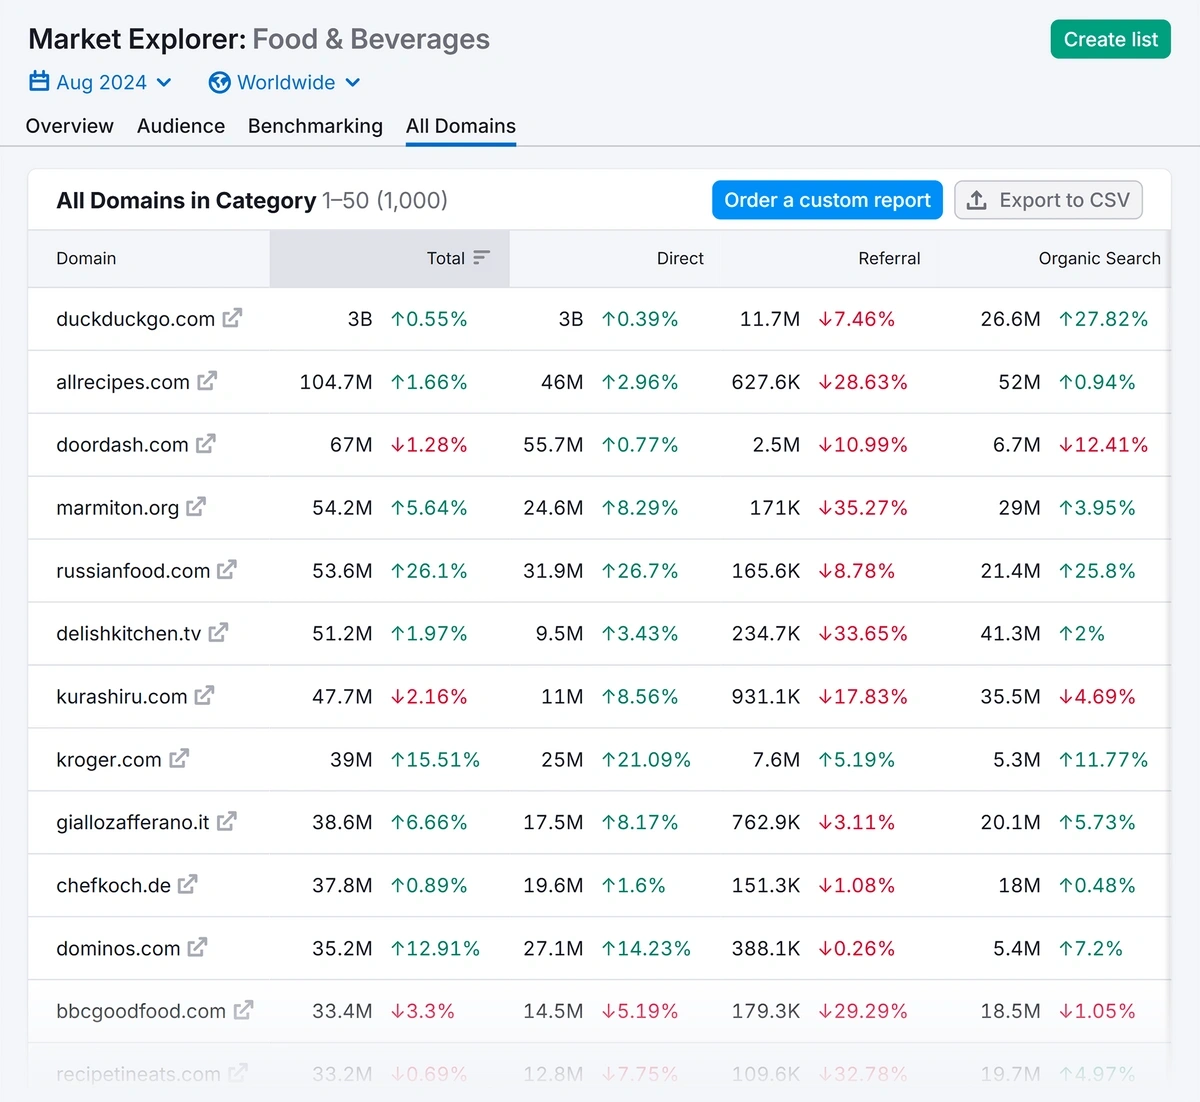1200x1102 pixels.
Task: Click doordash.com organic change 12.41%
Action: coord(1103,445)
